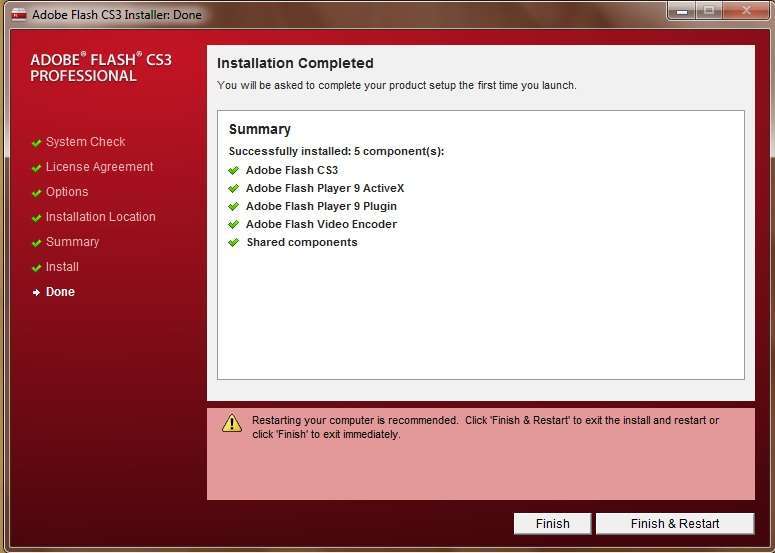
Task: Click the checkmark beside Adobe Flash Player 9 ActiveX
Action: 233,188
